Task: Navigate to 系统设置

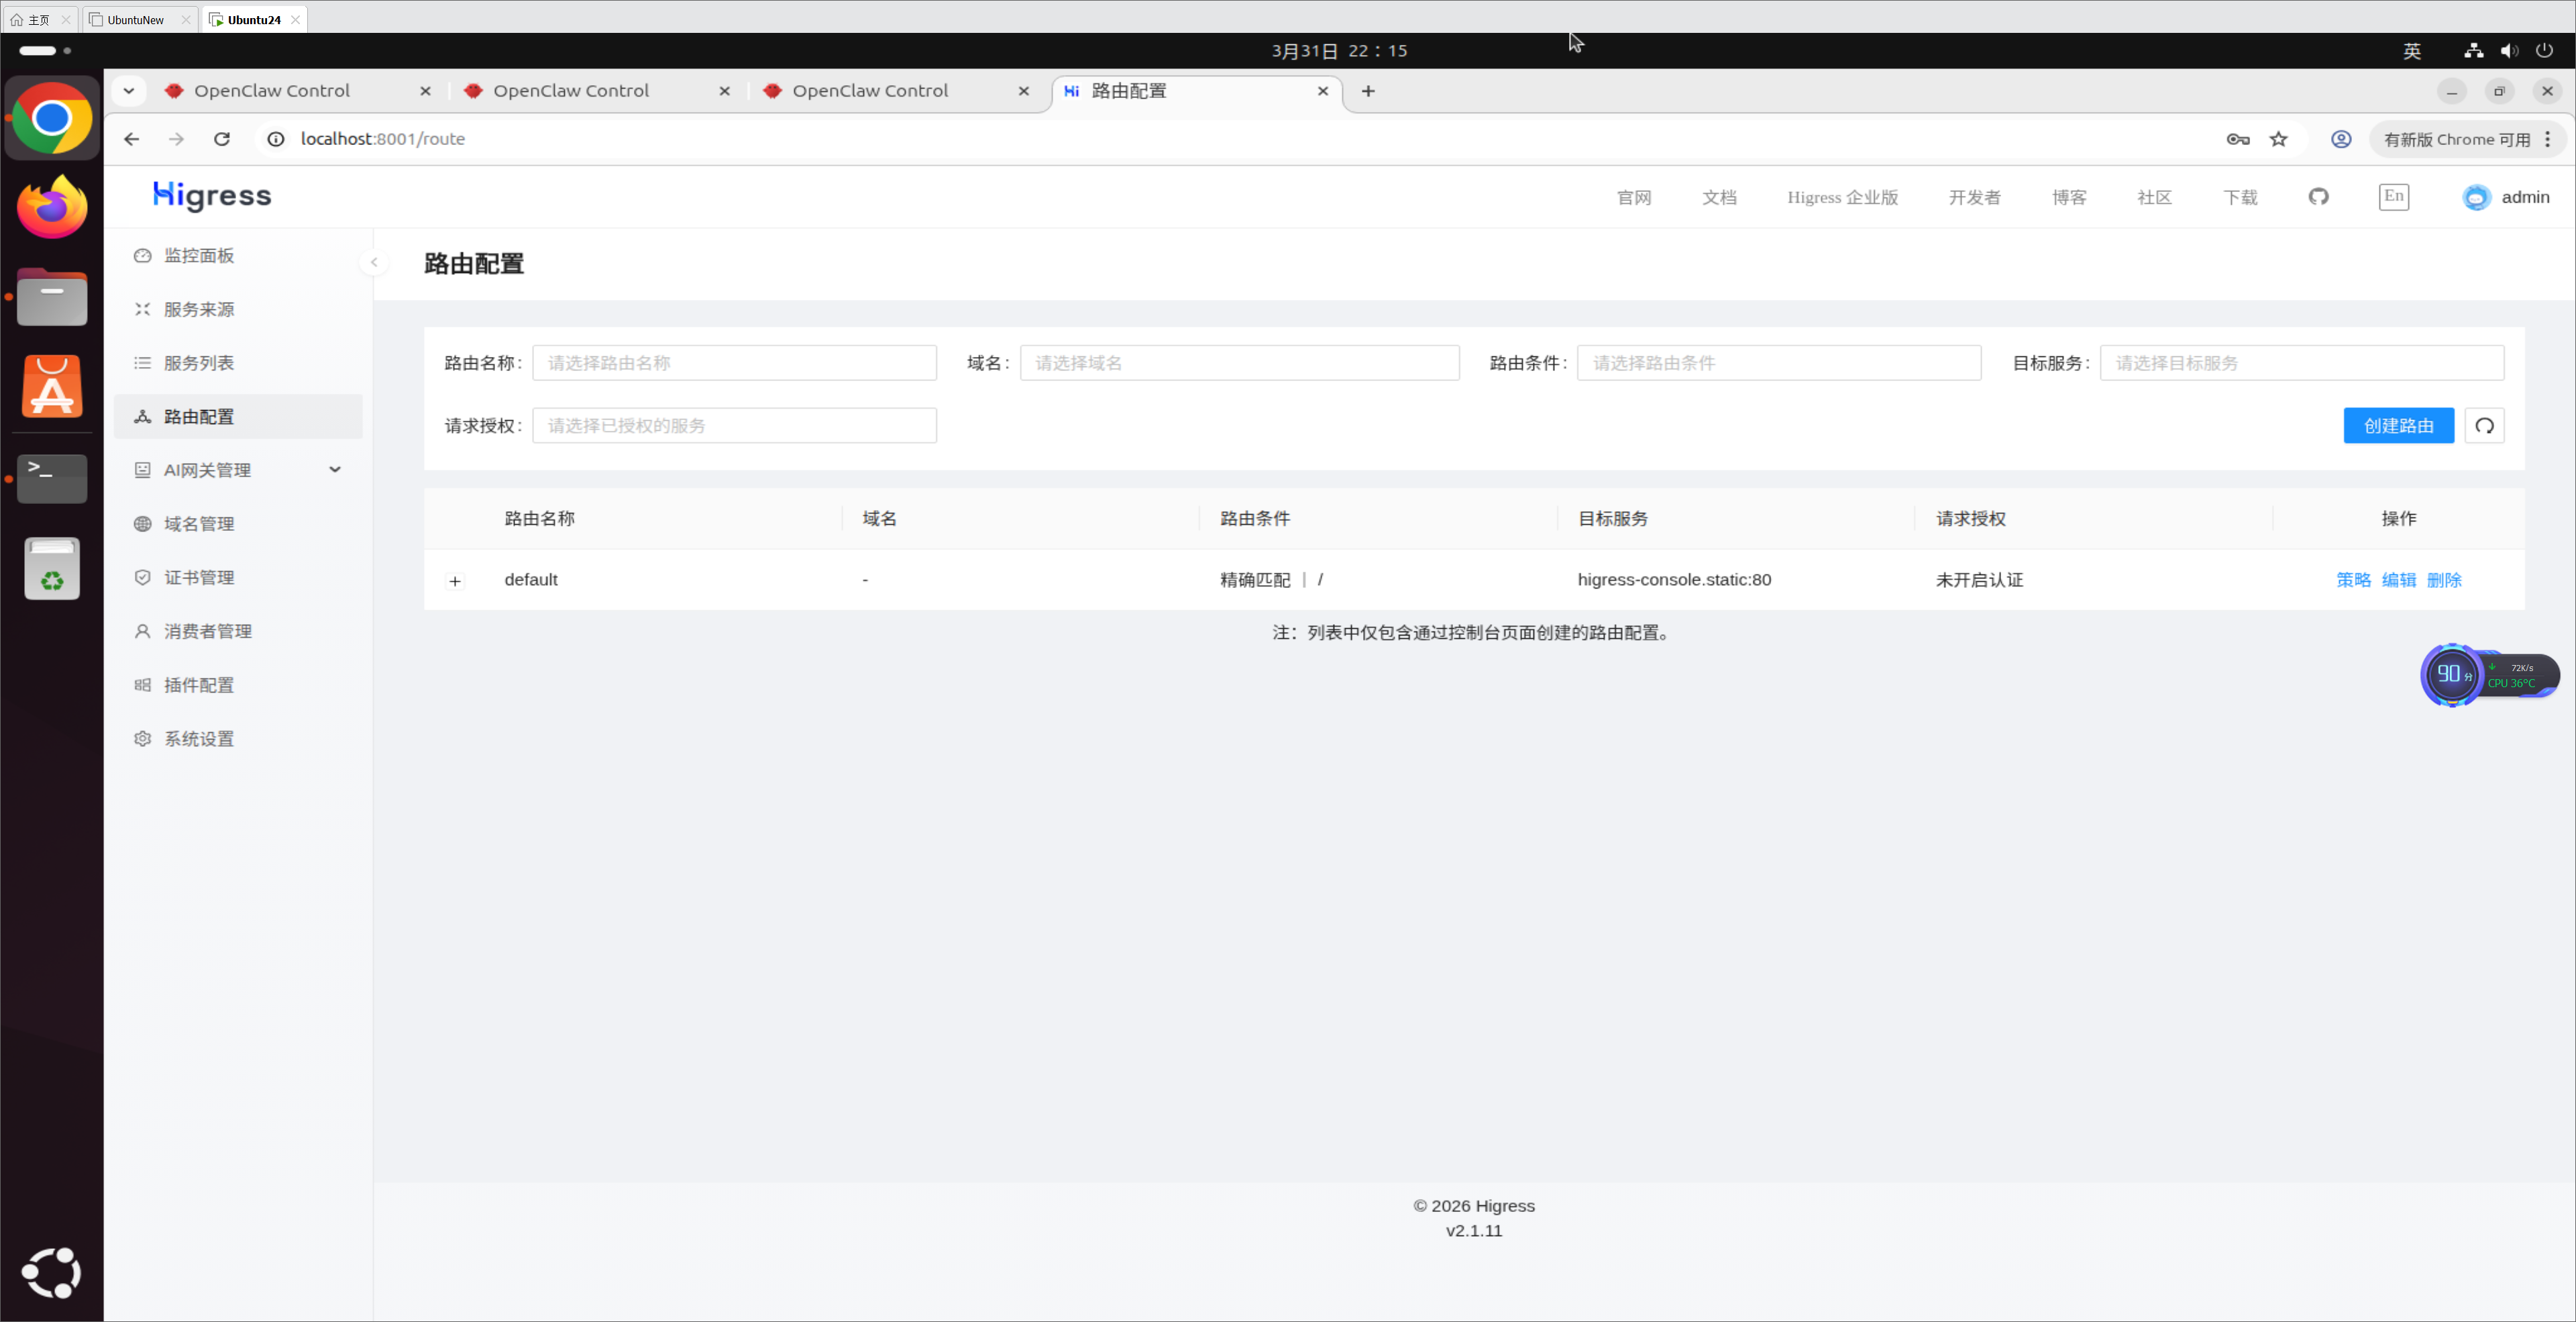Action: [x=199, y=739]
